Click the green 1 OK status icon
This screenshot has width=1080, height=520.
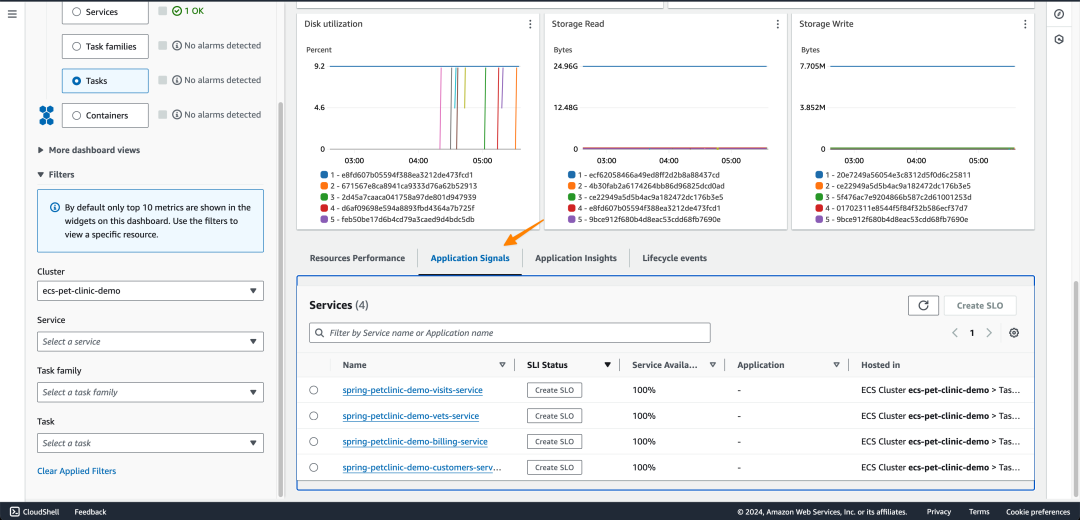point(177,11)
